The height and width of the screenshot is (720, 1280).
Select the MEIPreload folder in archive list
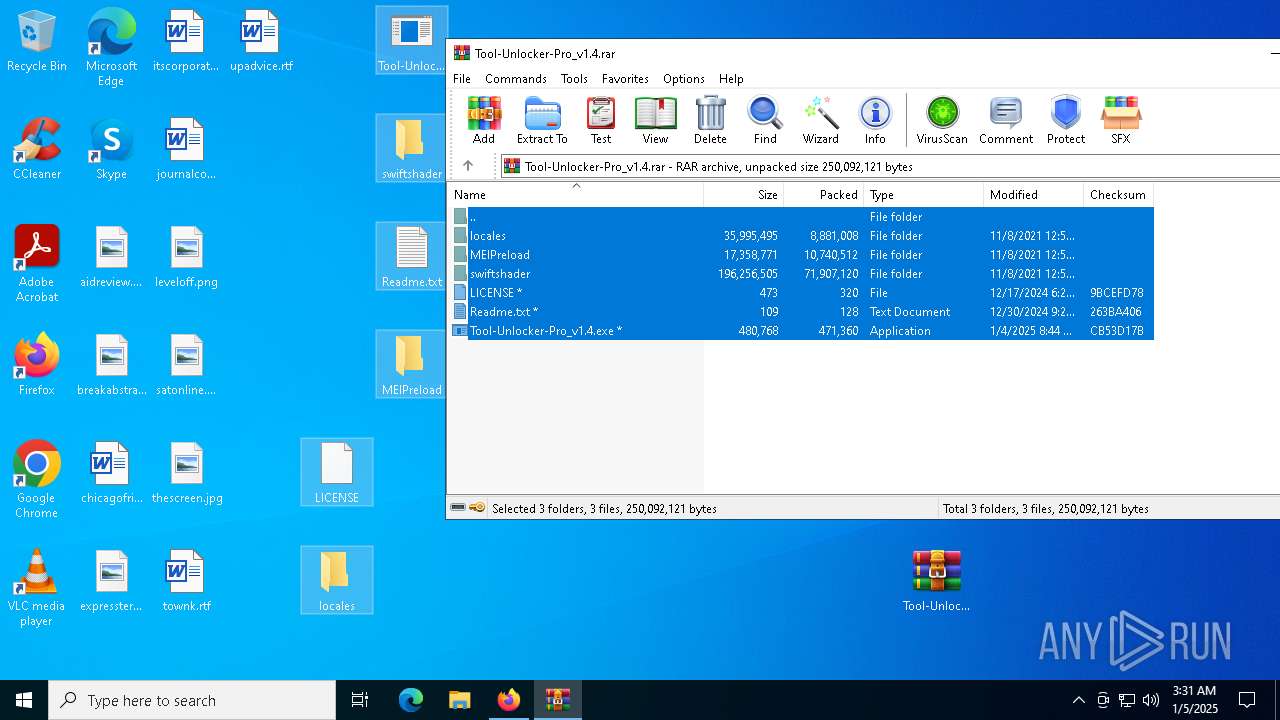[x=801, y=255]
